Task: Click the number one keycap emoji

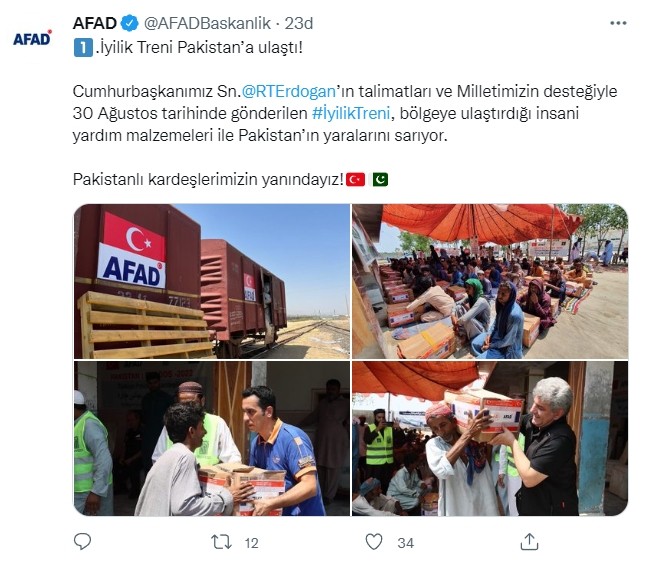Action: [x=83, y=48]
